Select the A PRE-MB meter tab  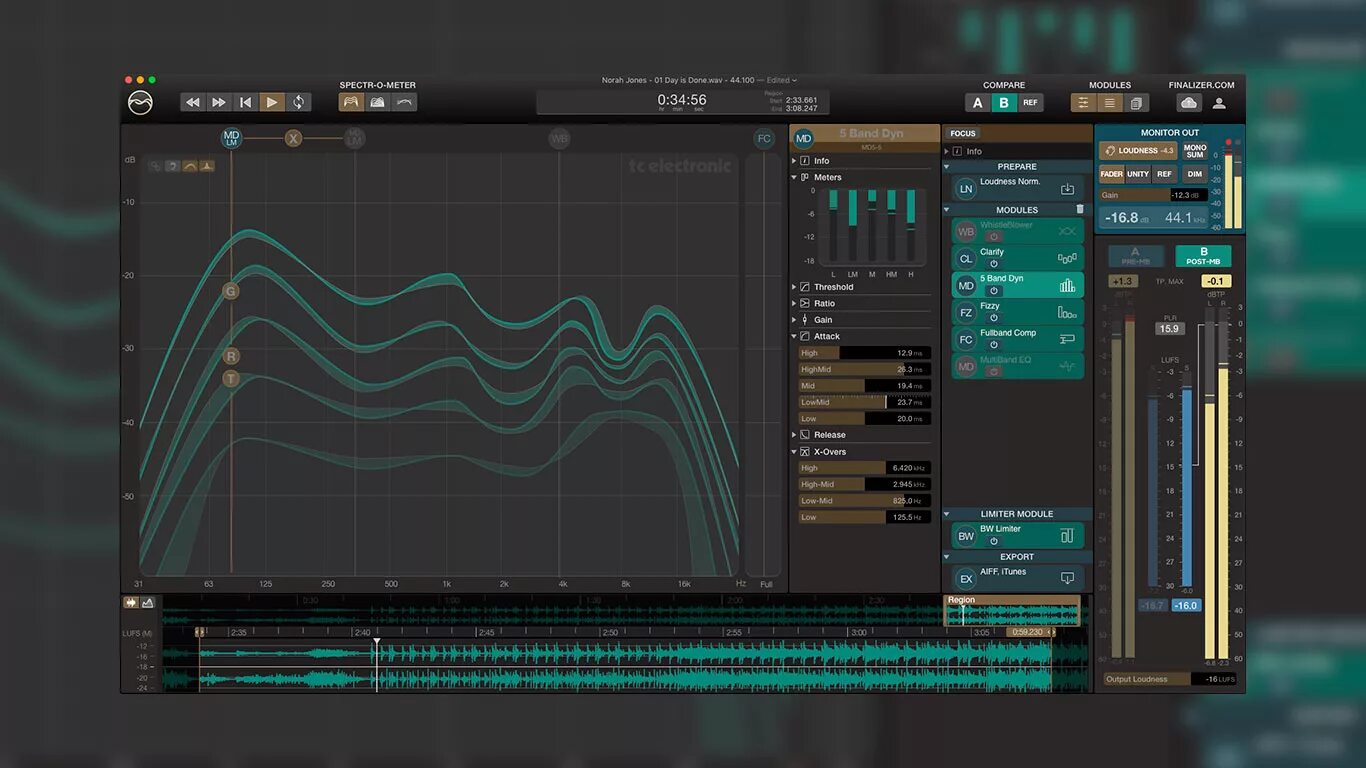tap(1135, 256)
